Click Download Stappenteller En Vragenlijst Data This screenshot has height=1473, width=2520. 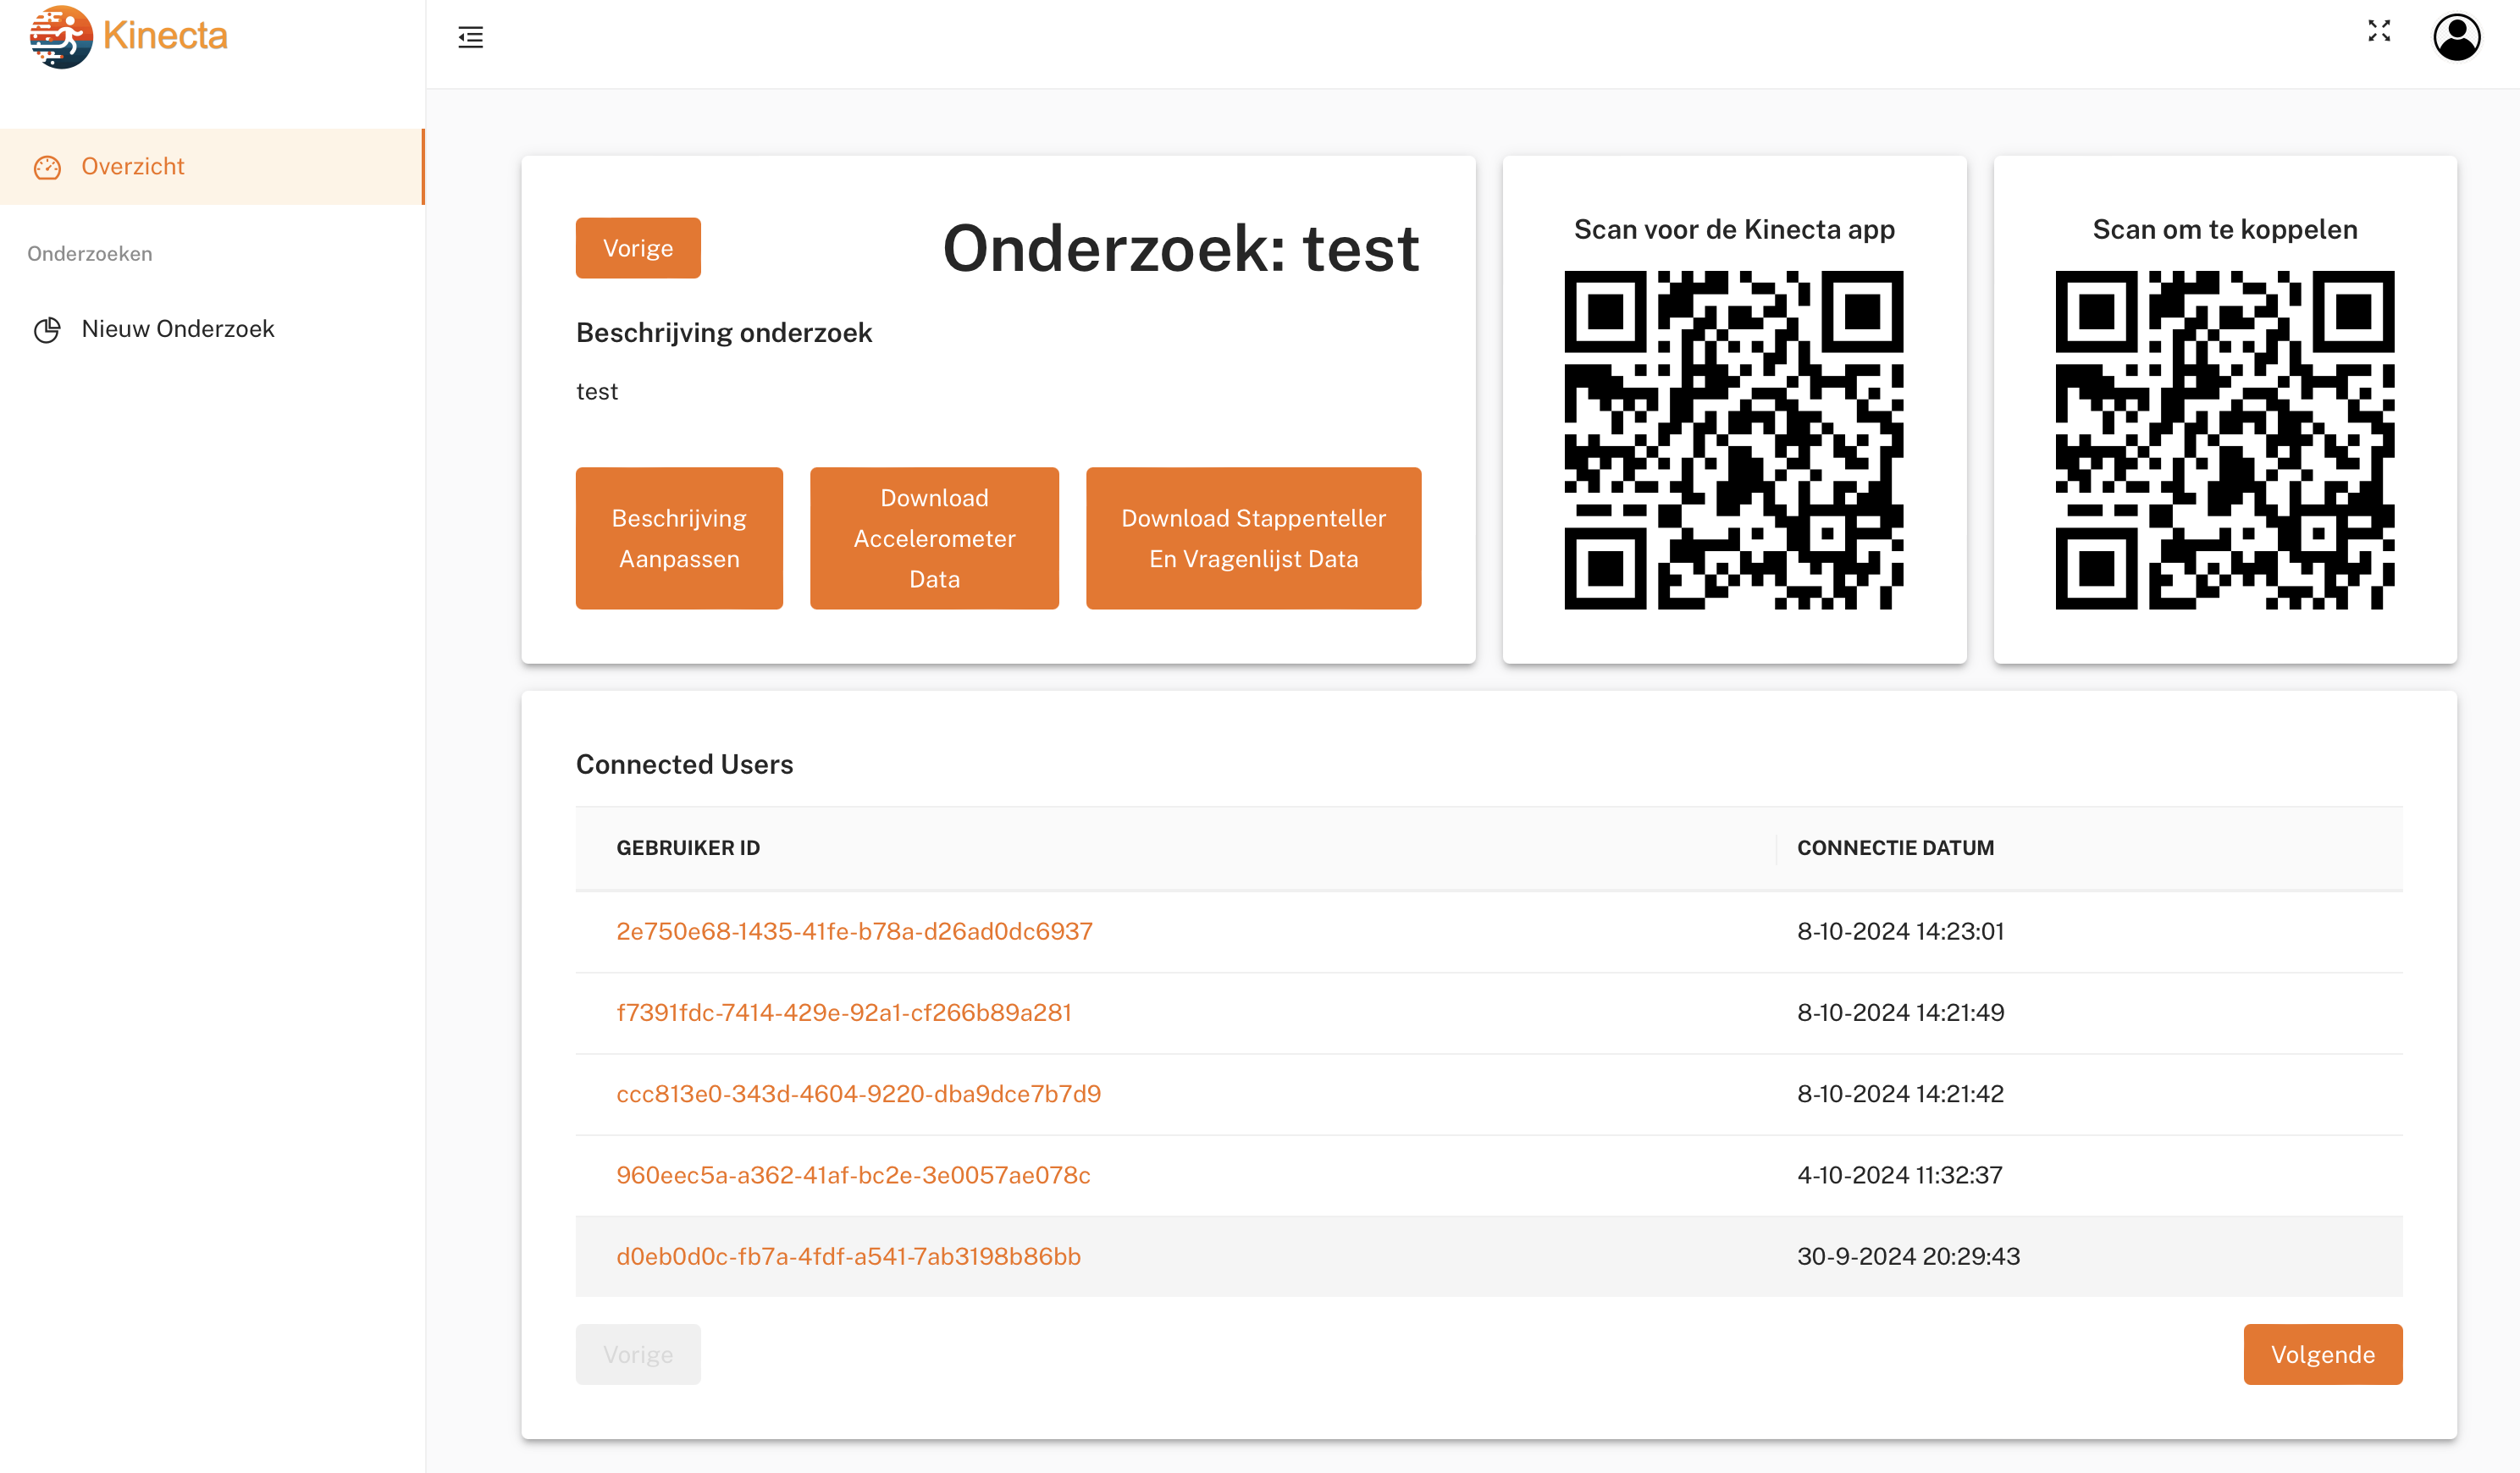[1252, 538]
